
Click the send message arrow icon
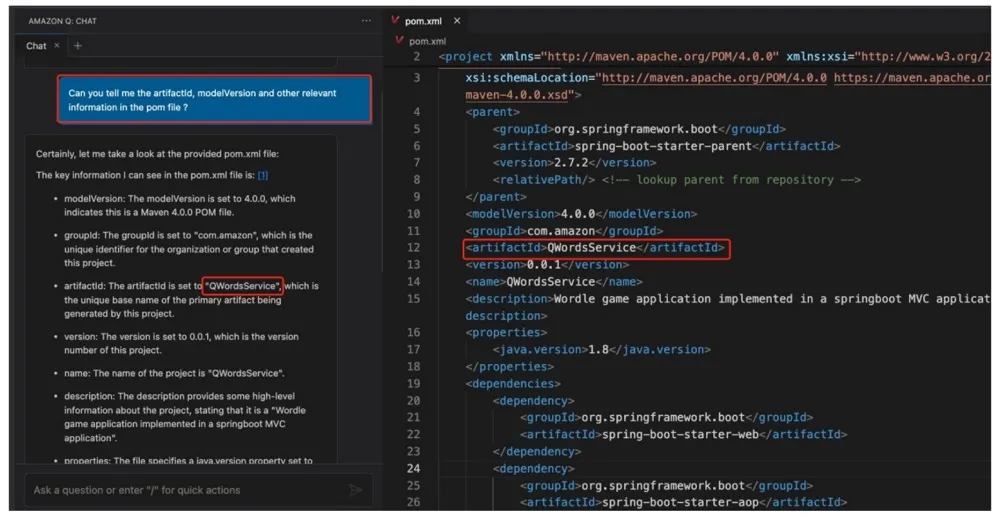point(356,490)
